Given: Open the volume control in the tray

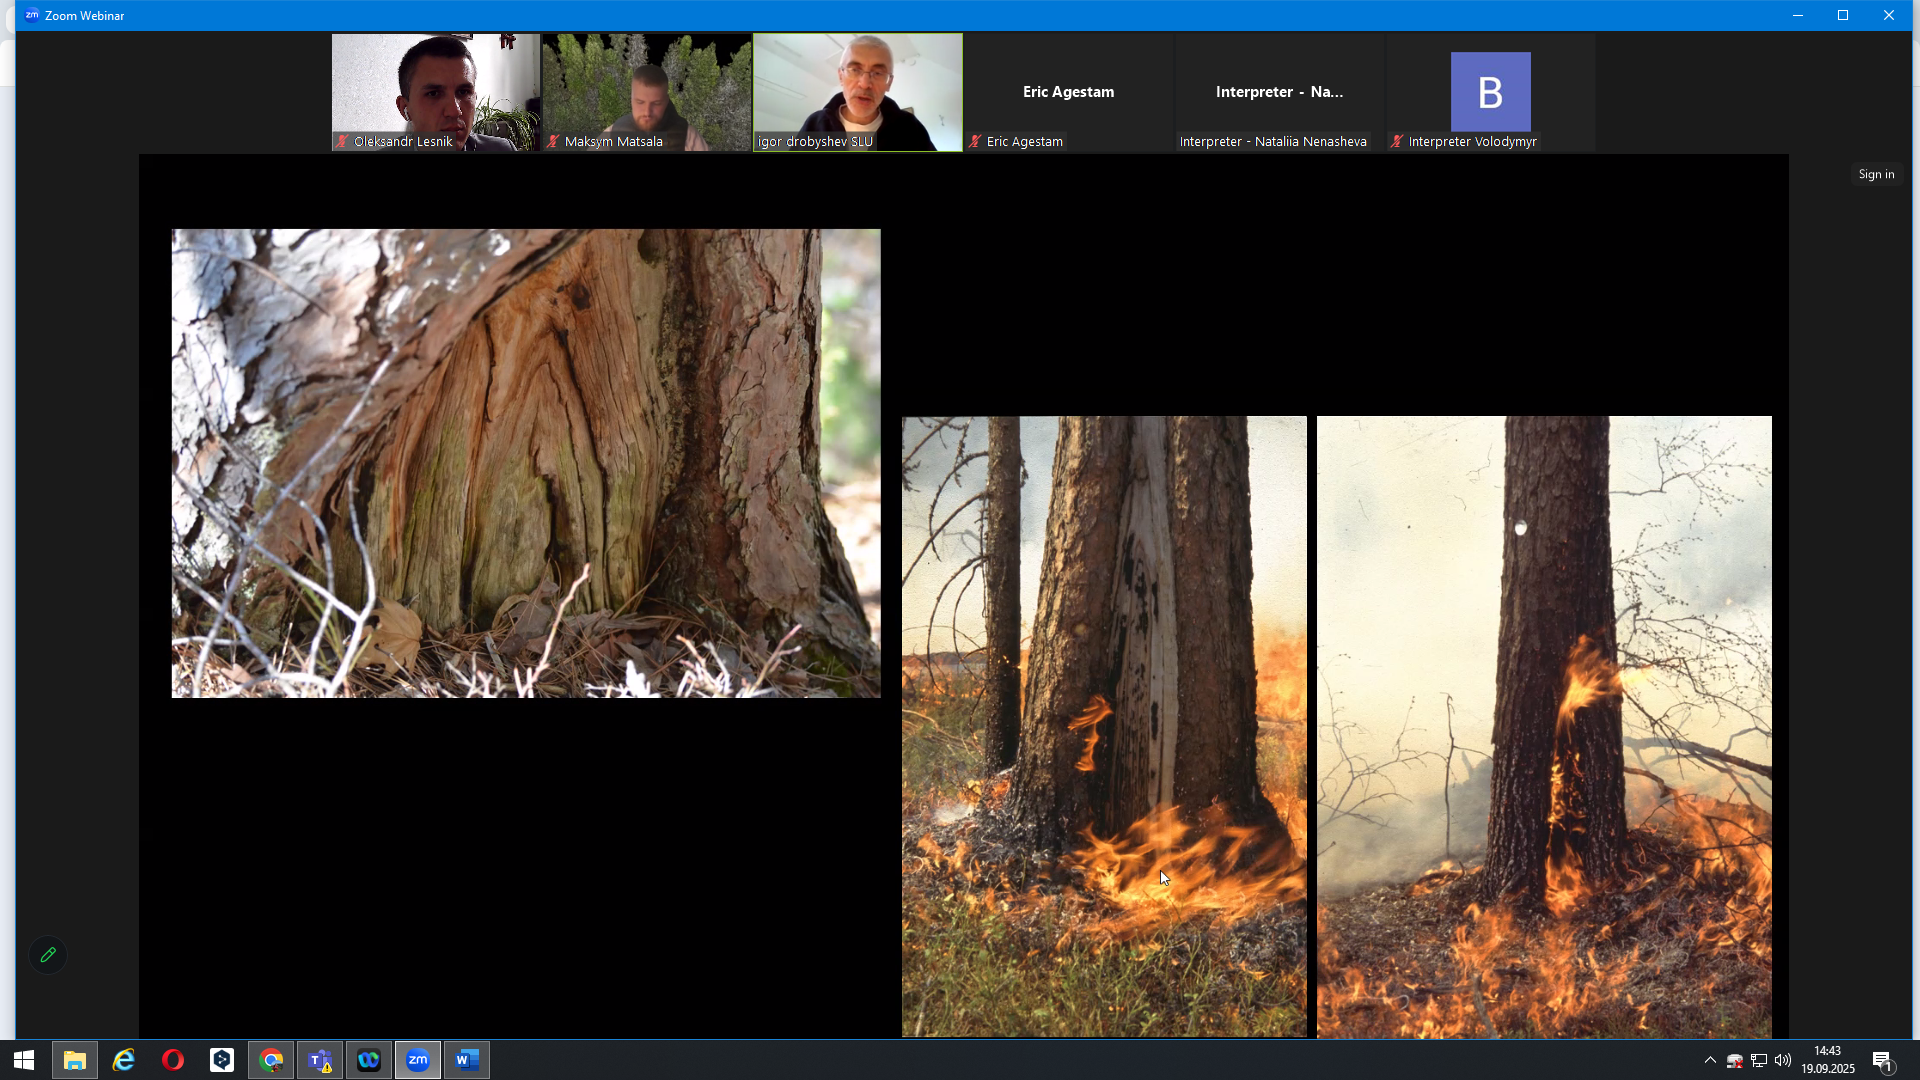Looking at the screenshot, I should tap(1783, 1061).
